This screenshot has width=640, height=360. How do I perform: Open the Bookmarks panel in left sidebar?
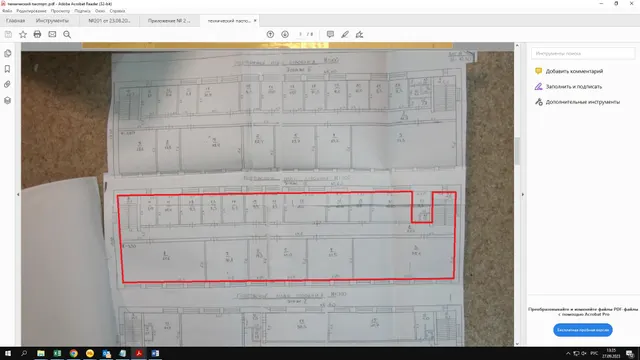coord(7,69)
